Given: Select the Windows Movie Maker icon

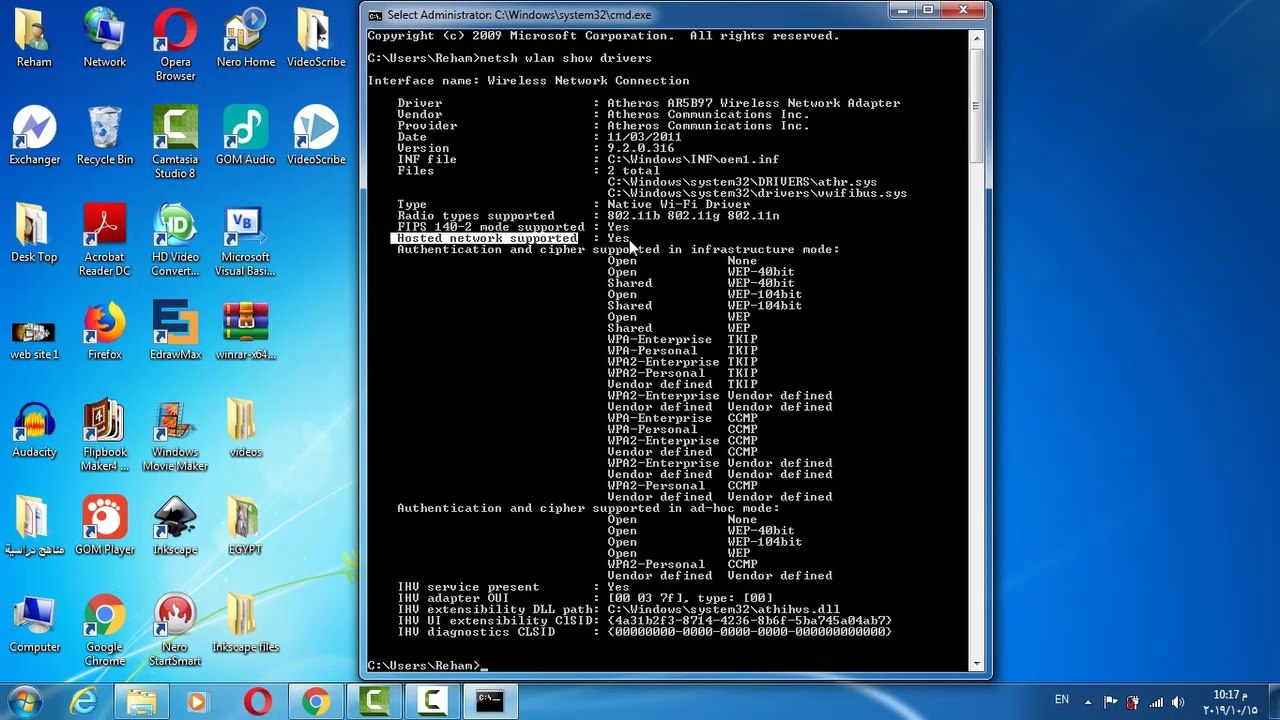Looking at the screenshot, I should click(x=175, y=435).
